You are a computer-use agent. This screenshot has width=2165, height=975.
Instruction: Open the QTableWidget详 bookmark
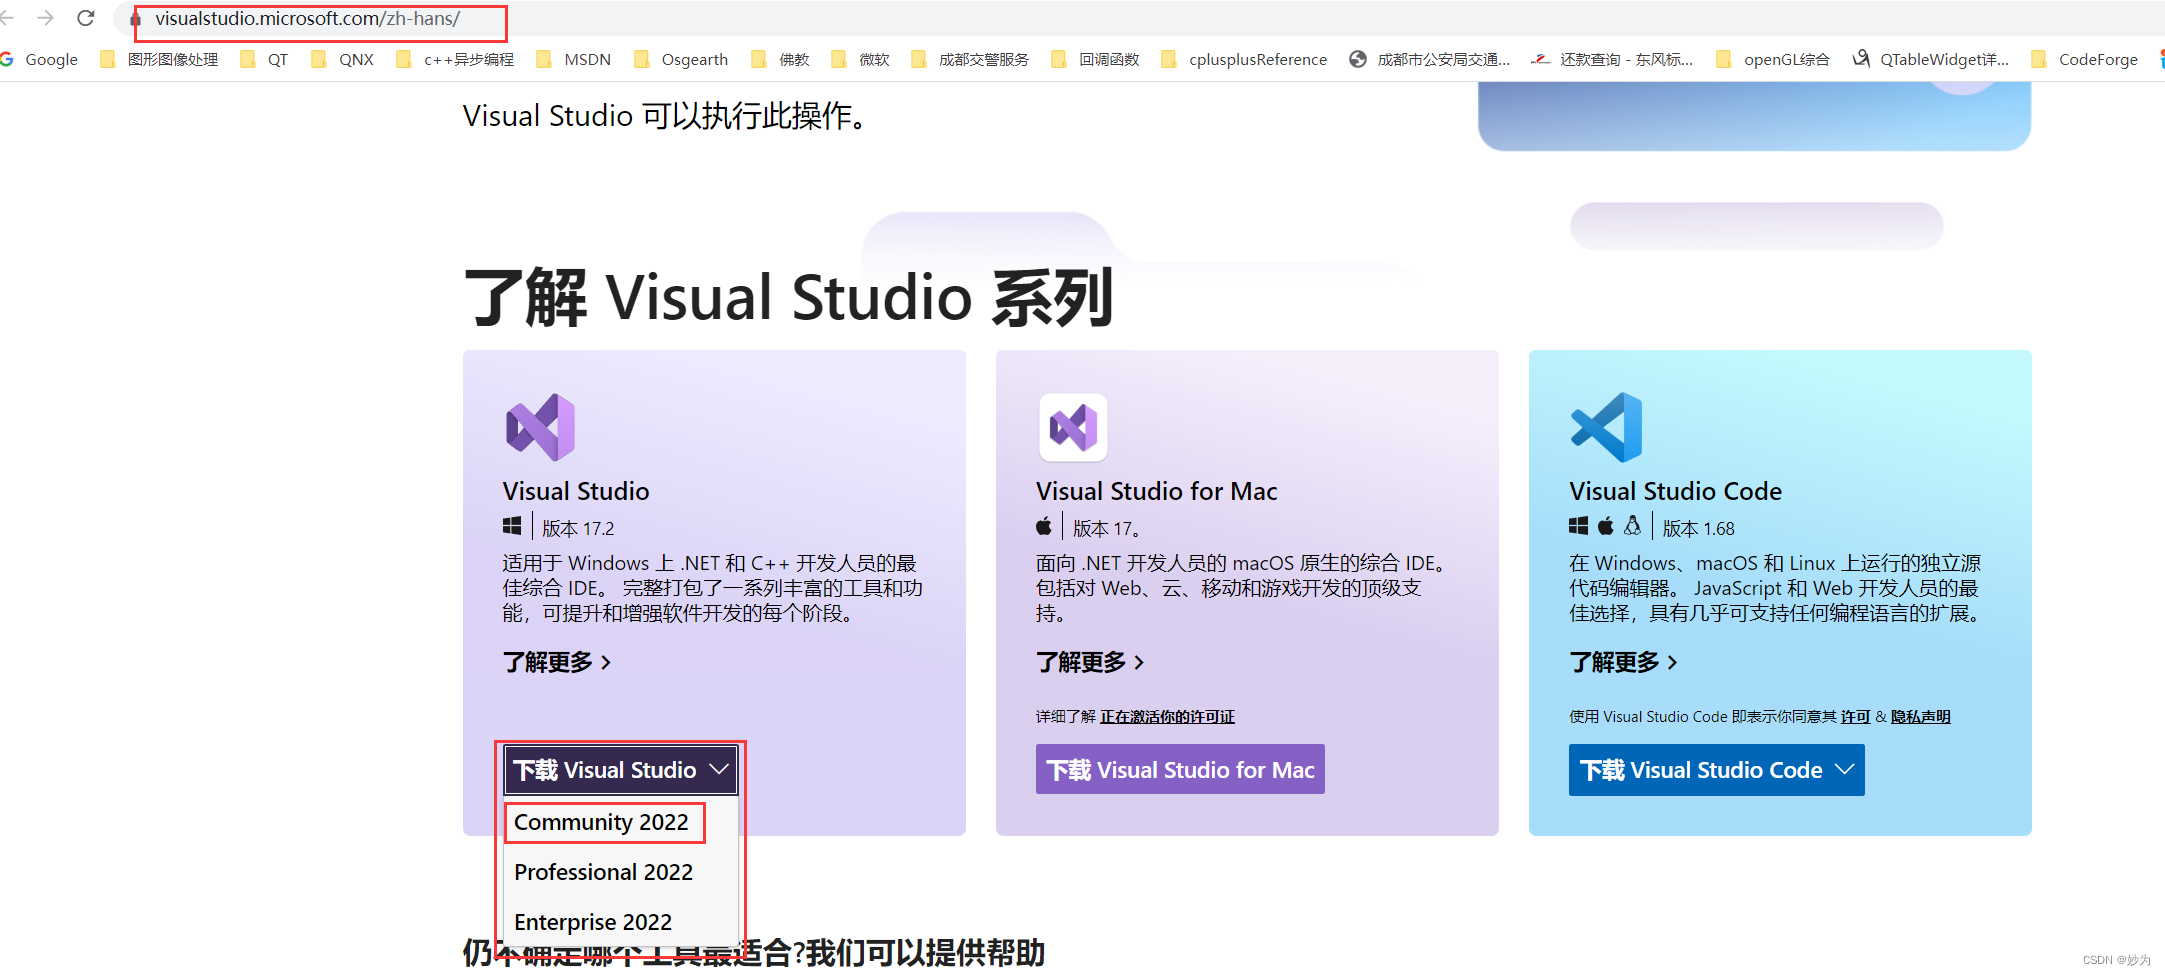[1930, 59]
